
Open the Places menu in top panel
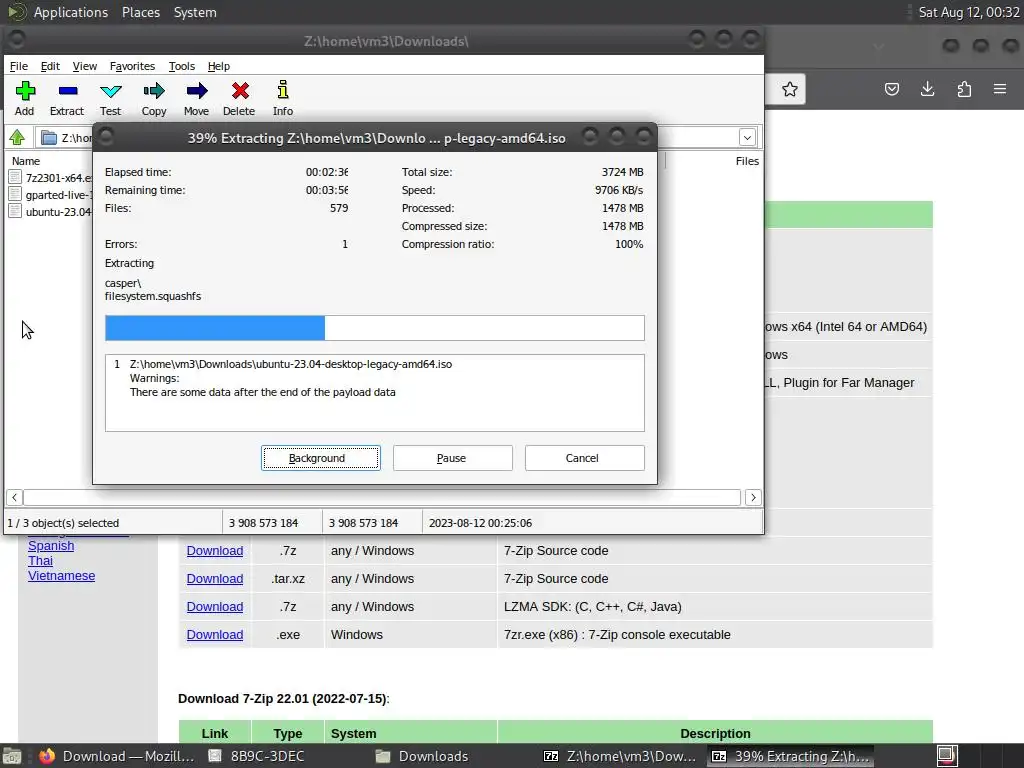pos(141,12)
